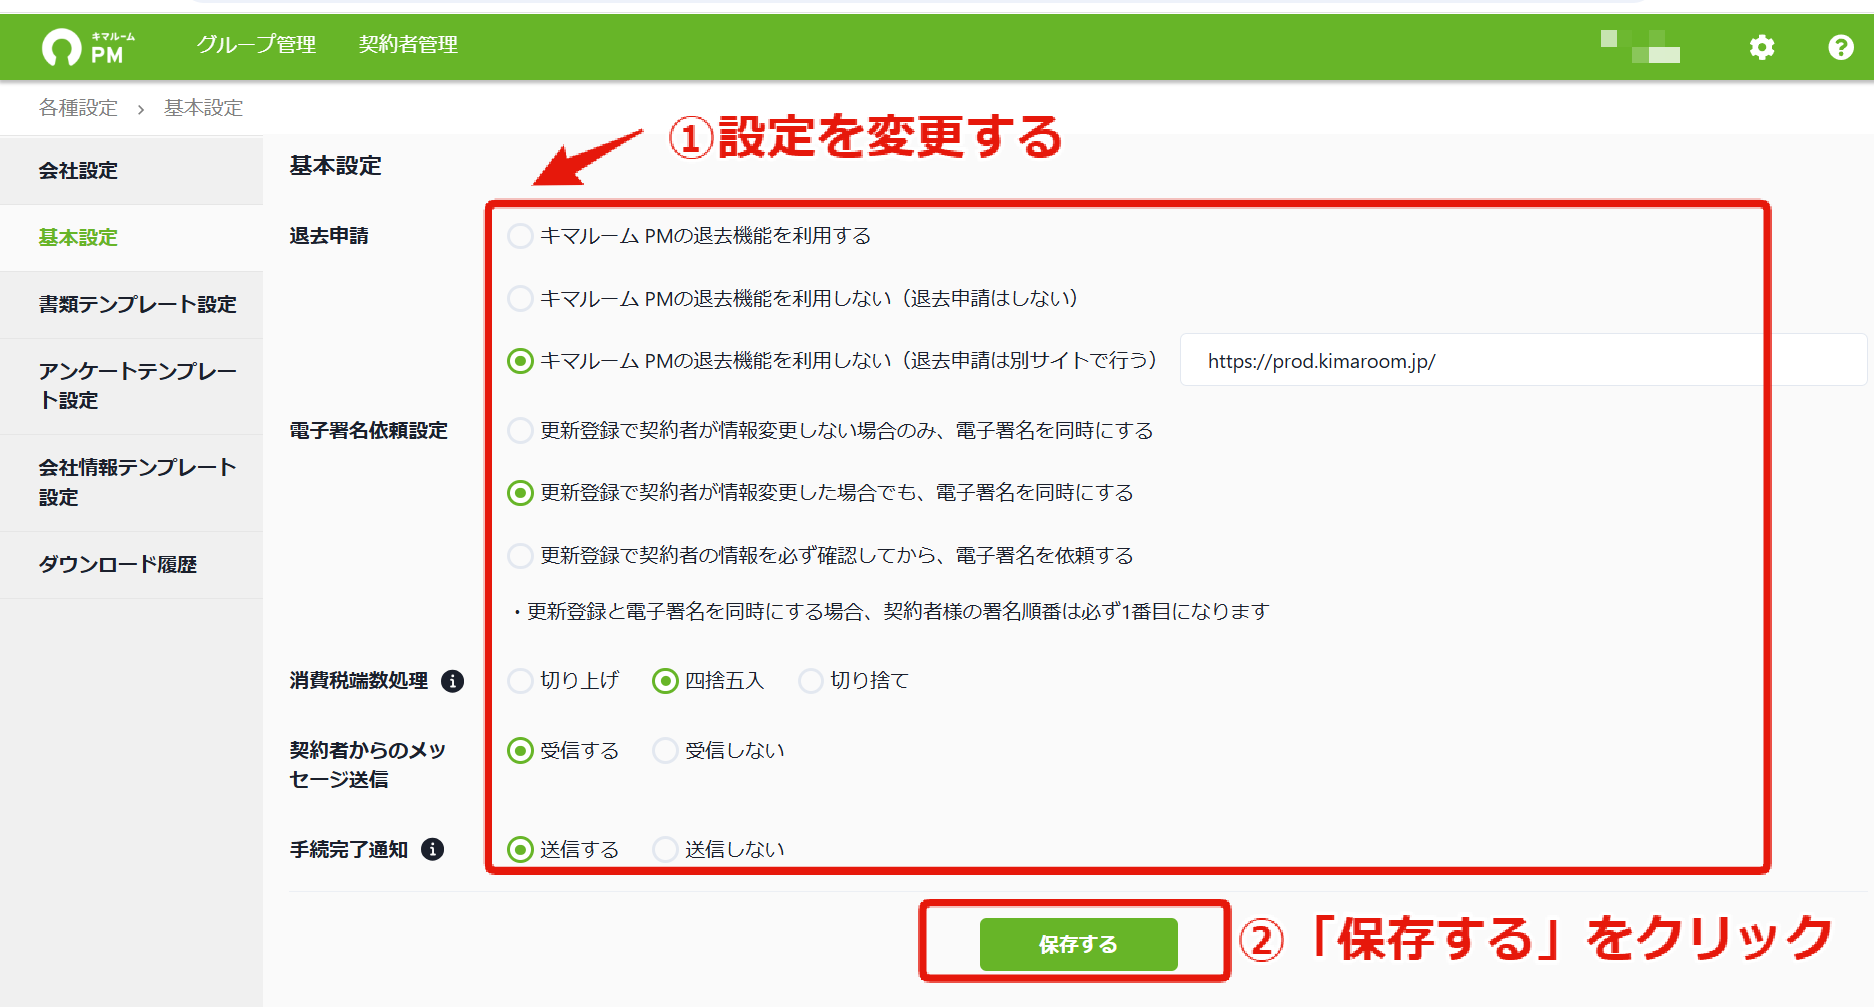This screenshot has width=1874, height=1007.
Task: Select 受信しない for messages
Action: [665, 750]
